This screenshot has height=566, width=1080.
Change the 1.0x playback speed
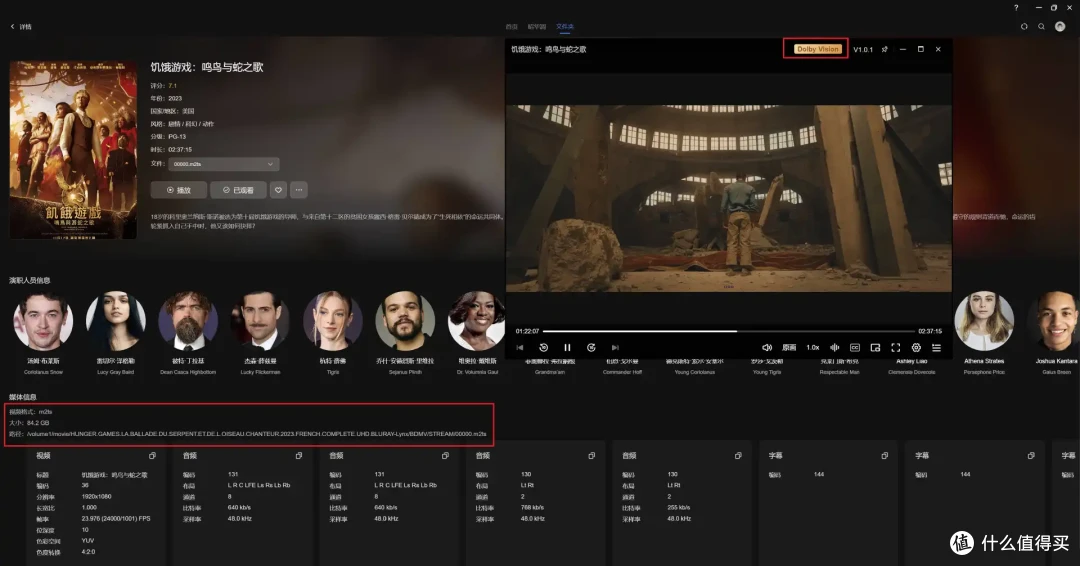(813, 348)
